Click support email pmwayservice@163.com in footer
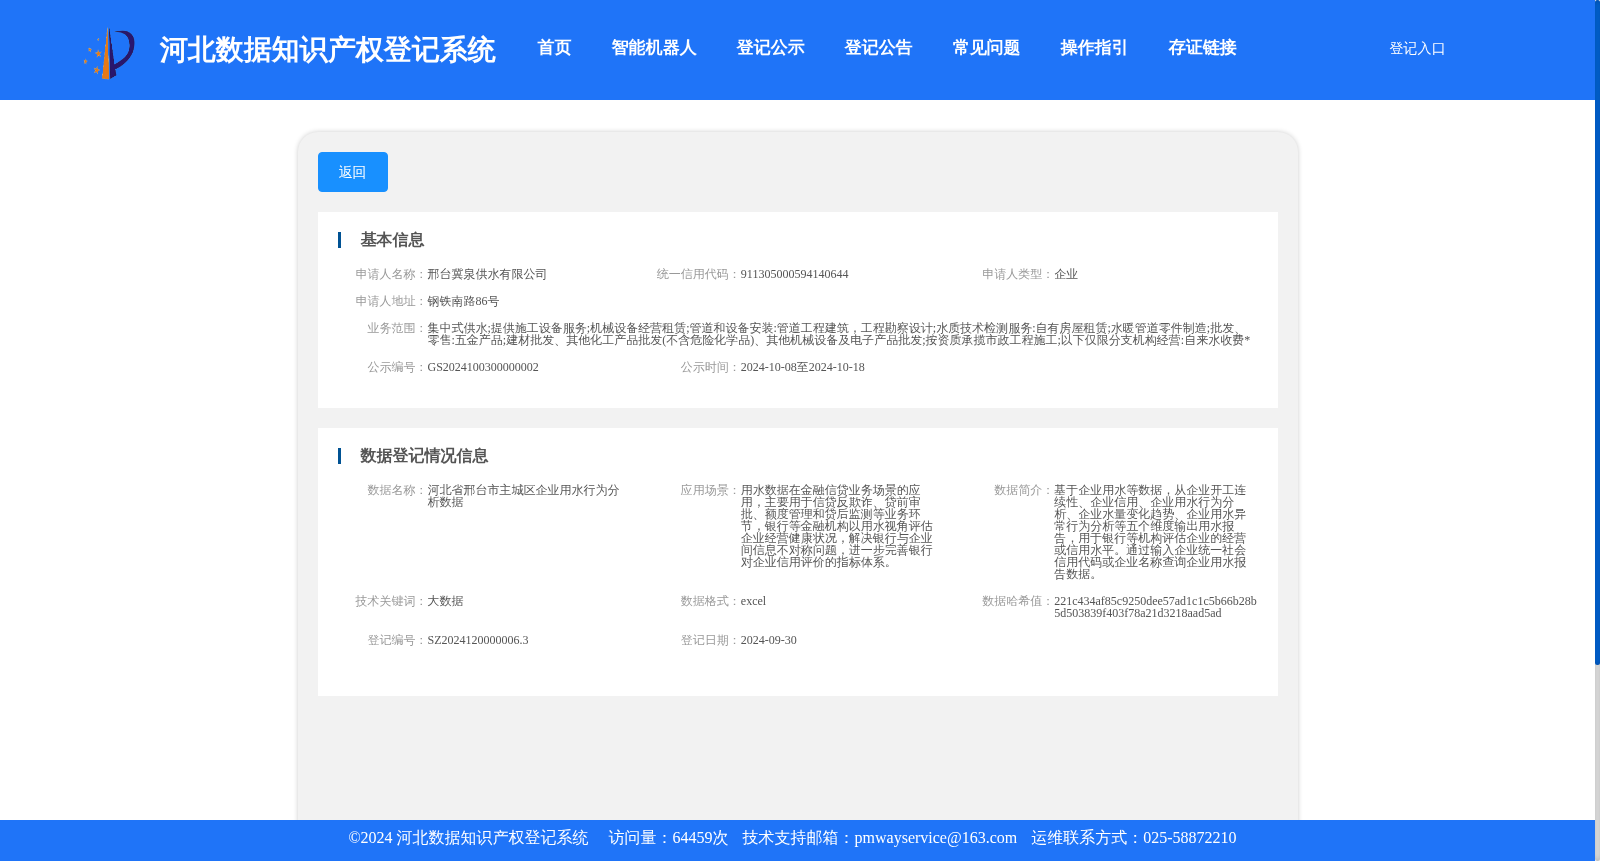This screenshot has width=1600, height=861. pyautogui.click(x=935, y=838)
